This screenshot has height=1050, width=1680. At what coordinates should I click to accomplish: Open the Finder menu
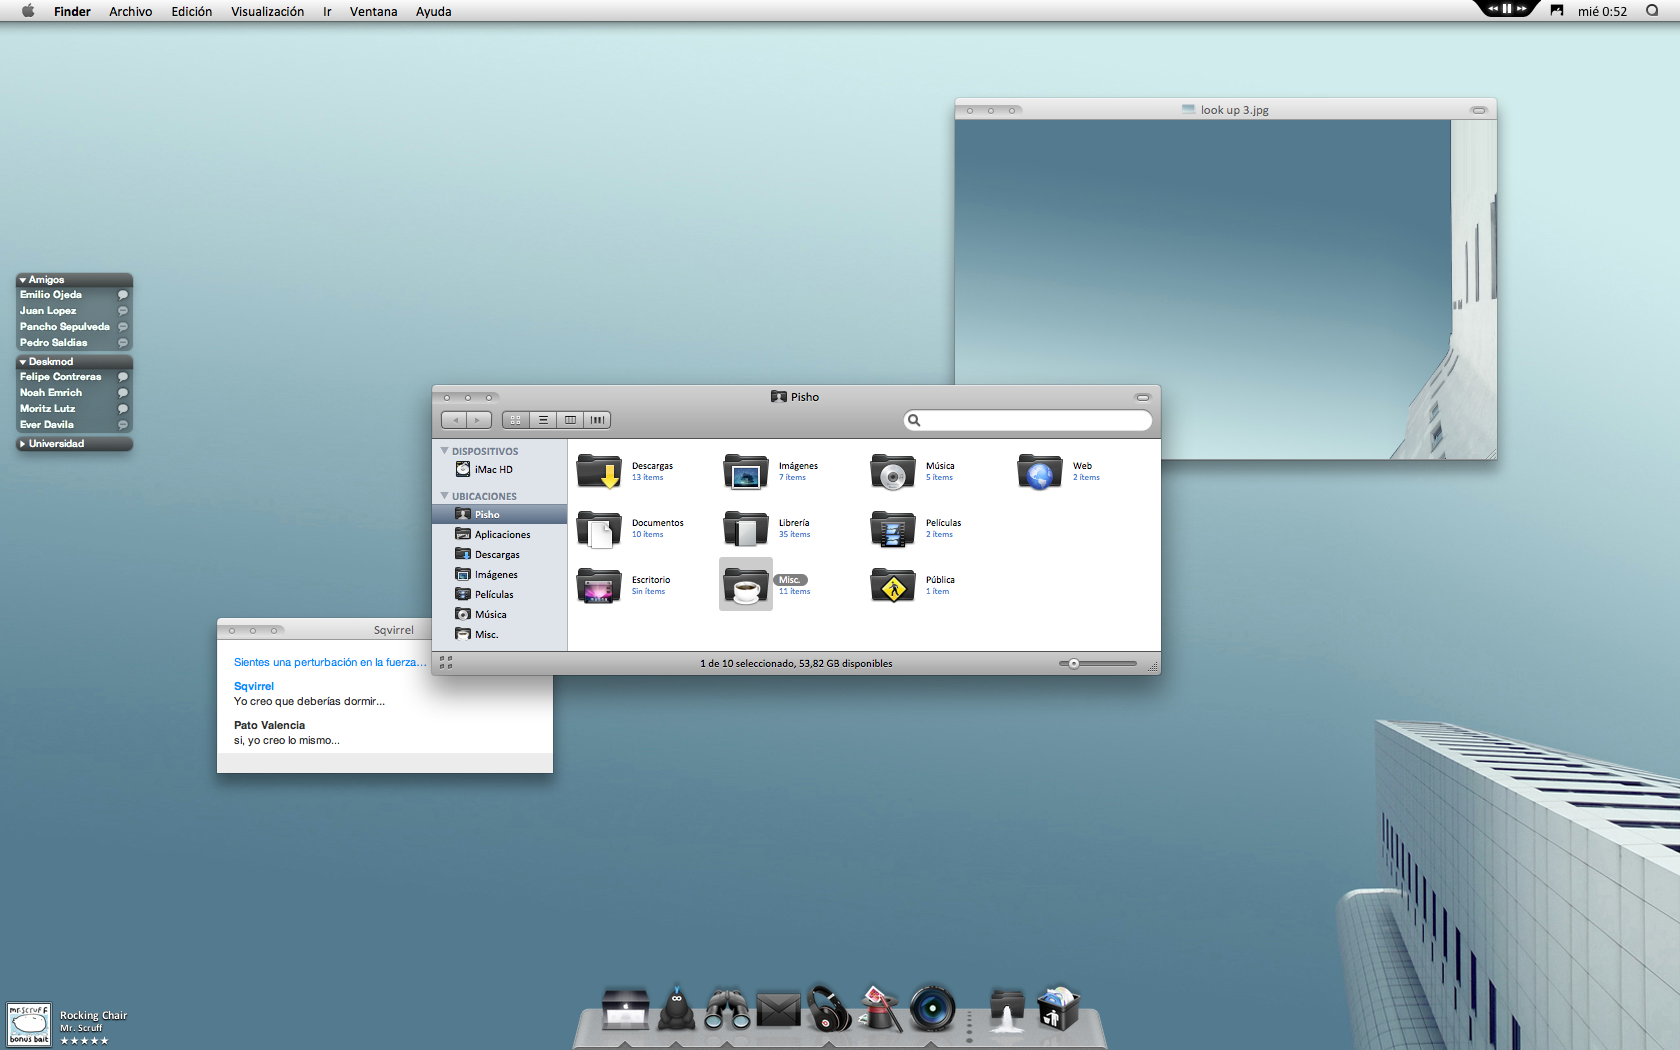(72, 11)
